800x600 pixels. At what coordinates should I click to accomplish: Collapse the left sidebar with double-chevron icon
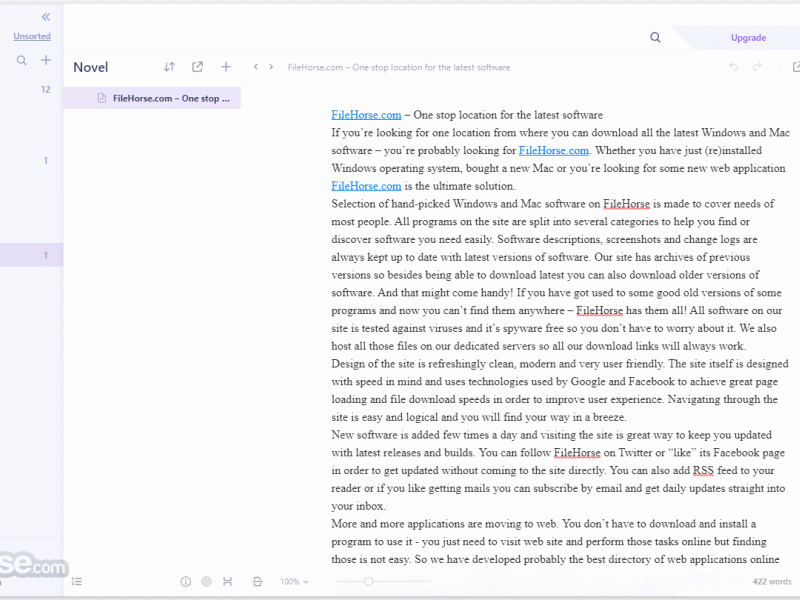tap(46, 17)
